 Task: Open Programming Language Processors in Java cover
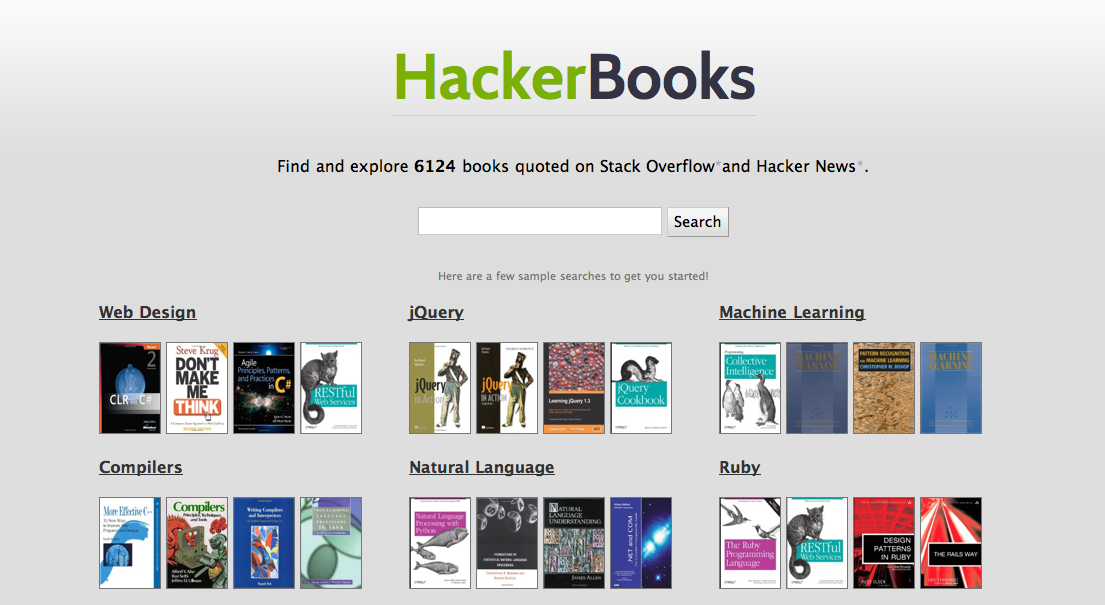coord(331,543)
